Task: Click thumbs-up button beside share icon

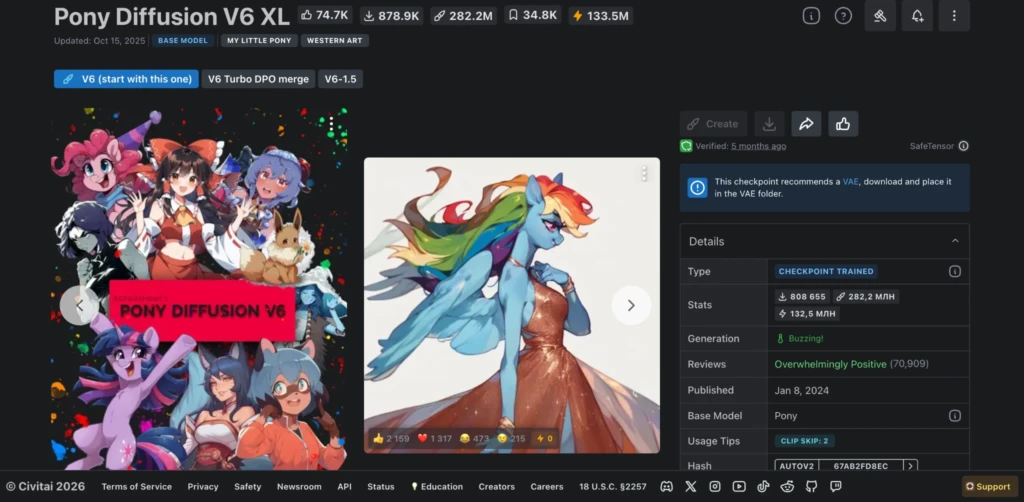Action: 843,123
